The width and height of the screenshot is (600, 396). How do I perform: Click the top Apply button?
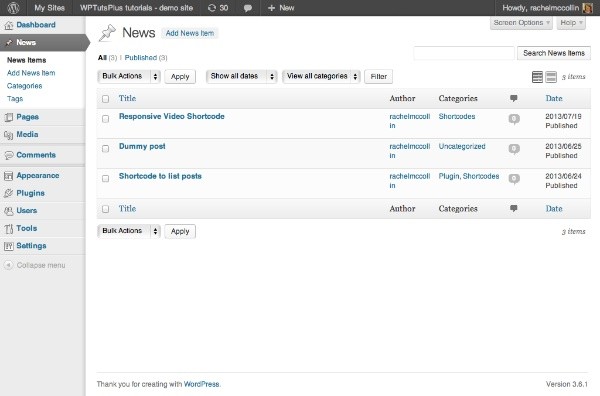[x=180, y=77]
